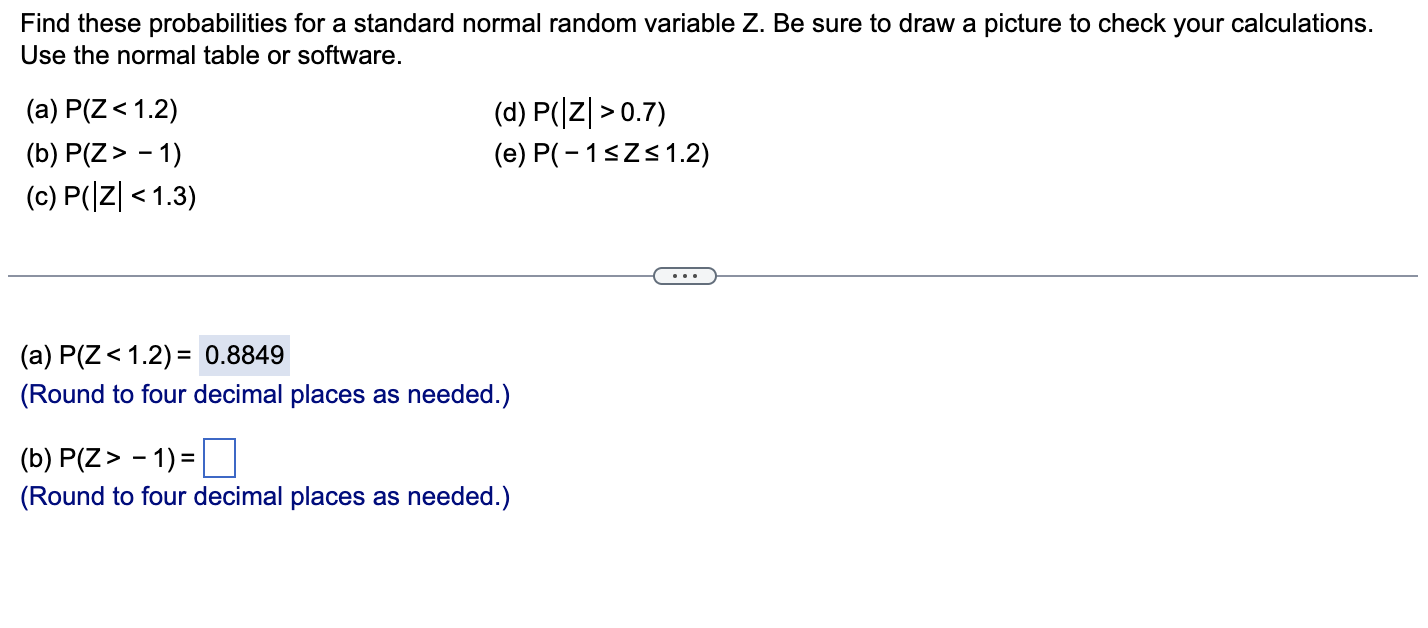Select question part (e) P(−1 ≤ Z ≤ 1.2)
Viewport: 1428px width, 628px height.
(600, 154)
